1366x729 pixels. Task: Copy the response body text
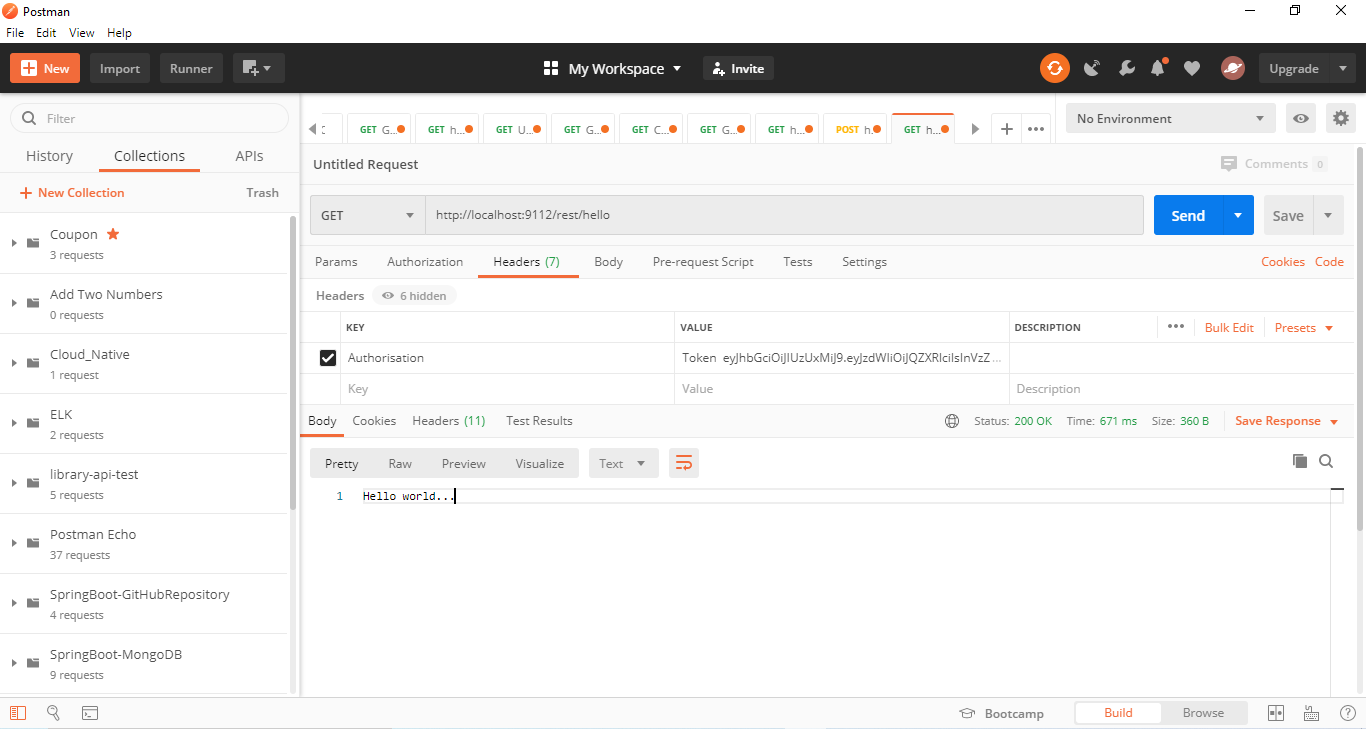[x=1300, y=460]
